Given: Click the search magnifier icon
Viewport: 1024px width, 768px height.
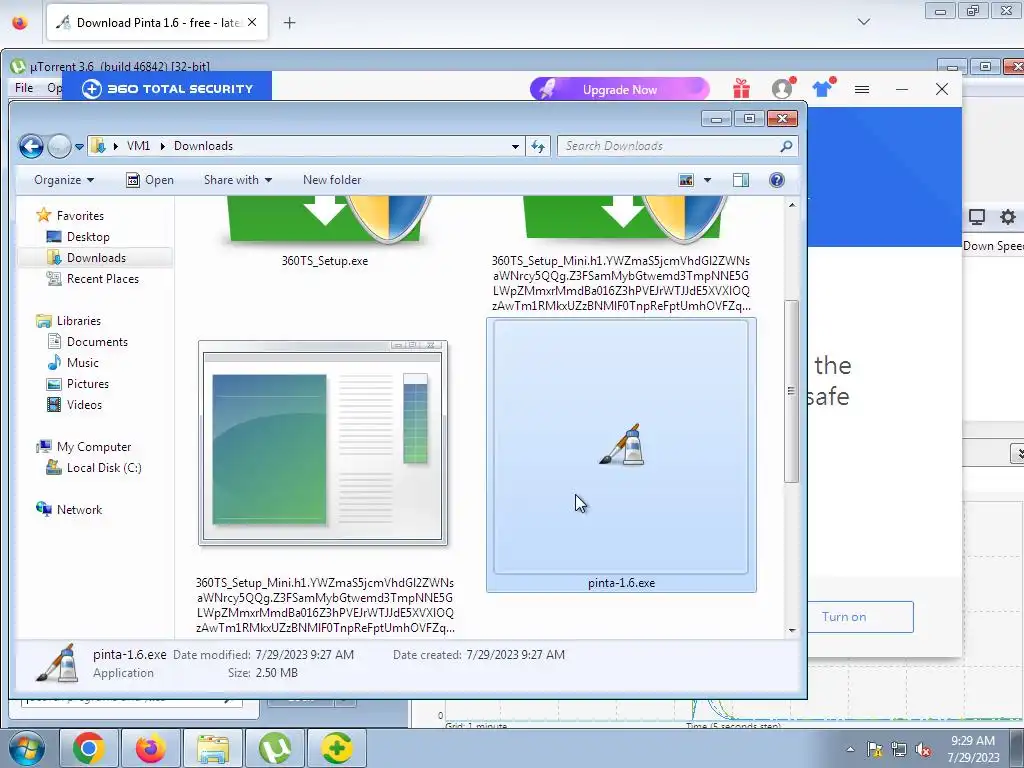Looking at the screenshot, I should click(x=786, y=146).
